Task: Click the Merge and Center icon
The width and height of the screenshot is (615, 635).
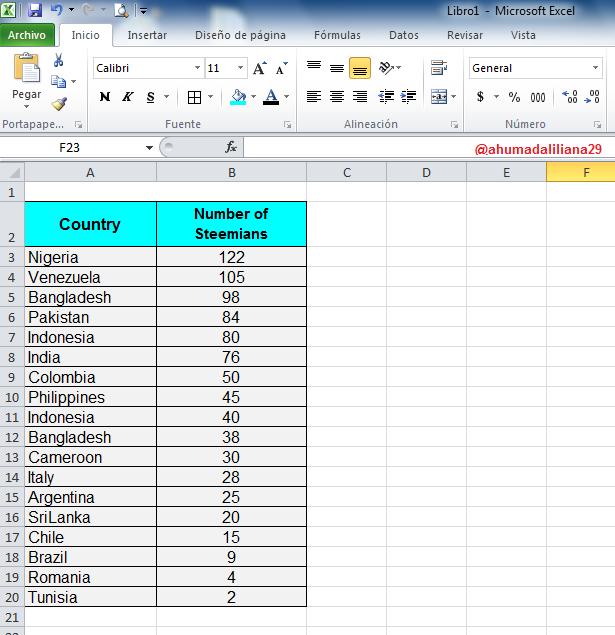Action: coord(439,97)
